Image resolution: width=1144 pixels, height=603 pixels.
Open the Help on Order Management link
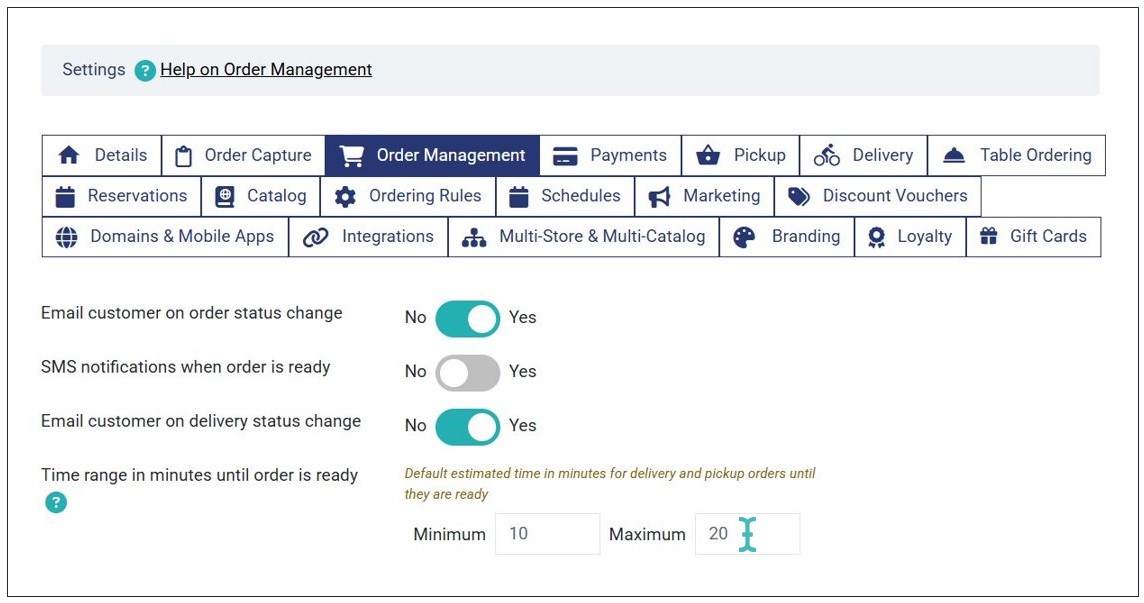266,70
